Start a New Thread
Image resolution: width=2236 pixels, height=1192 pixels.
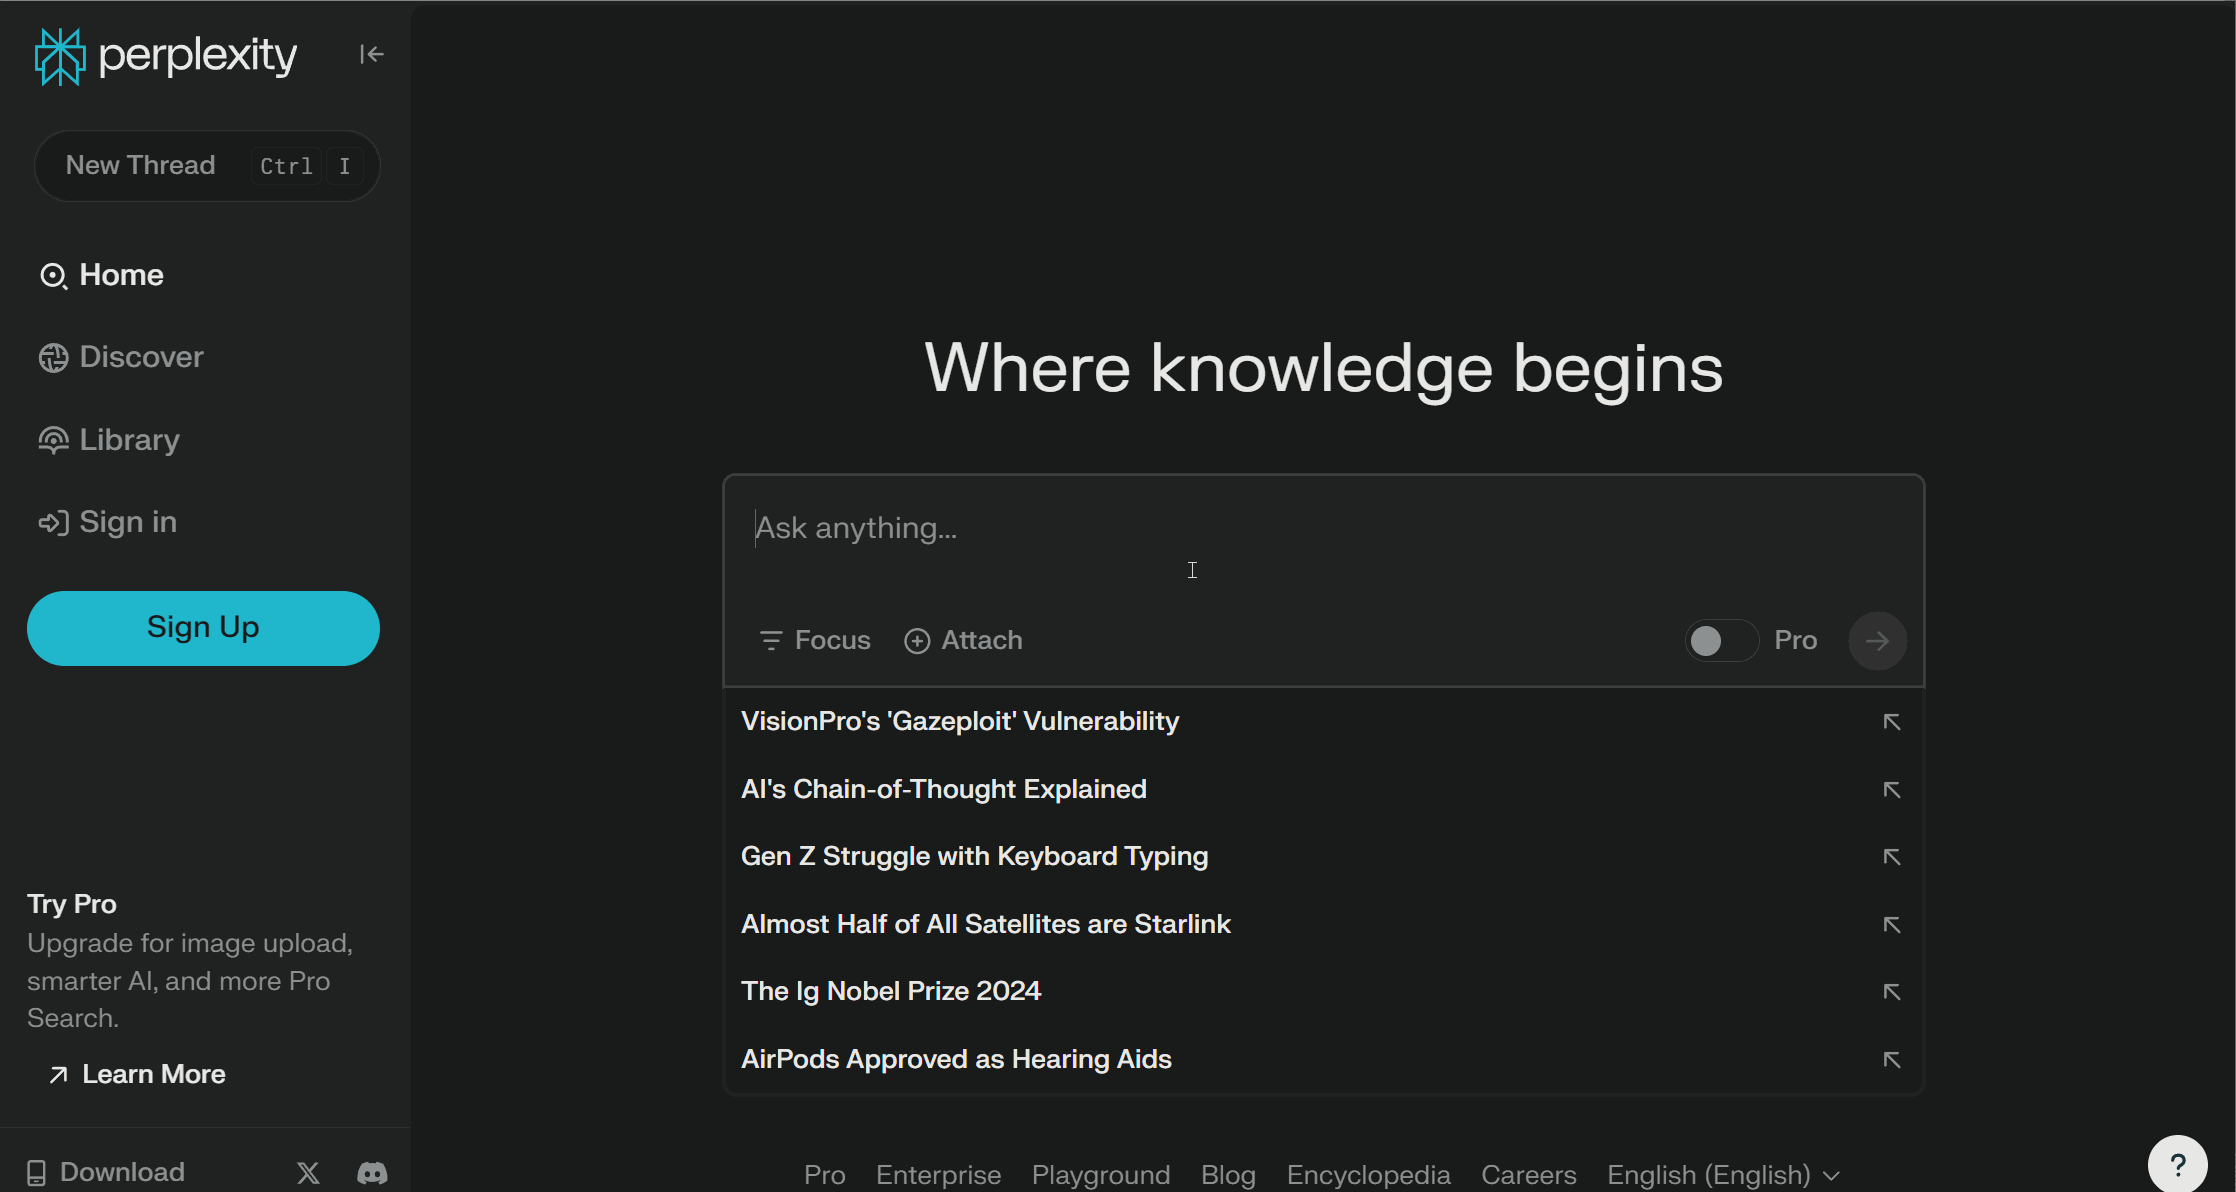click(x=207, y=166)
